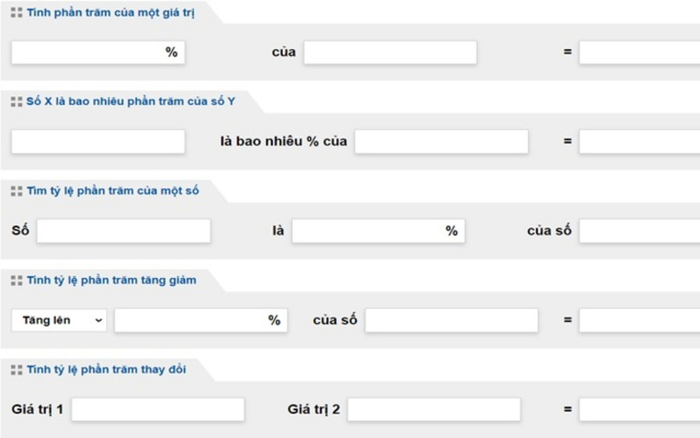Click grid icon beside 'Tính tỷ lệ phần trăm thay đổi'
The image size is (700, 438).
(16, 369)
